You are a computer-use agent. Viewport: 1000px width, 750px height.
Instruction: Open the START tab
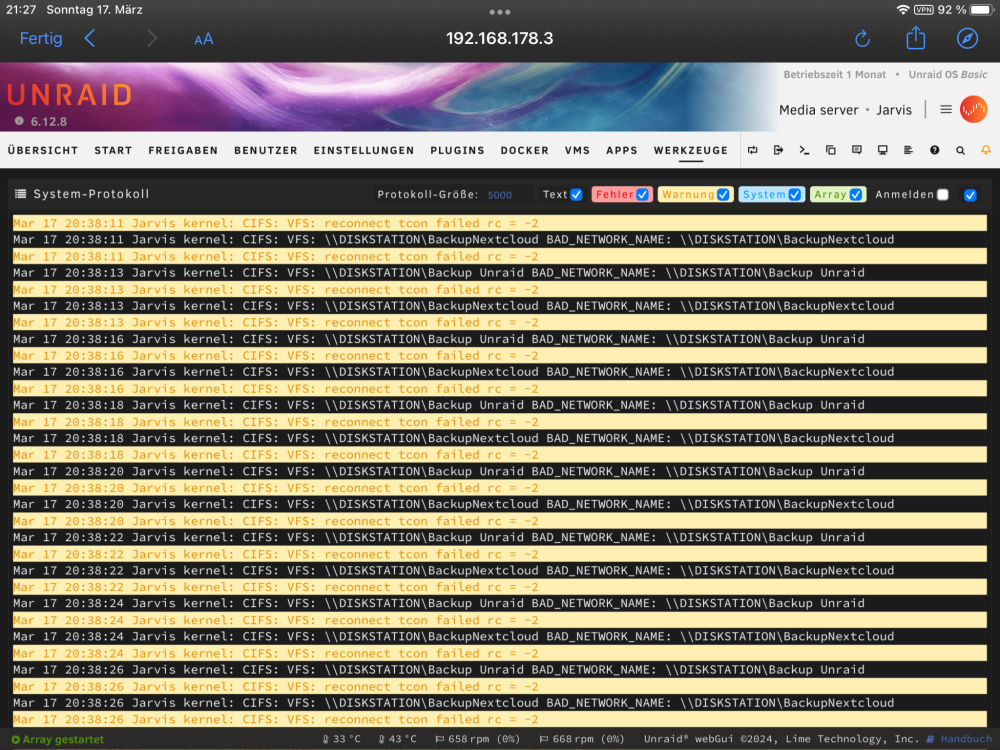click(113, 151)
